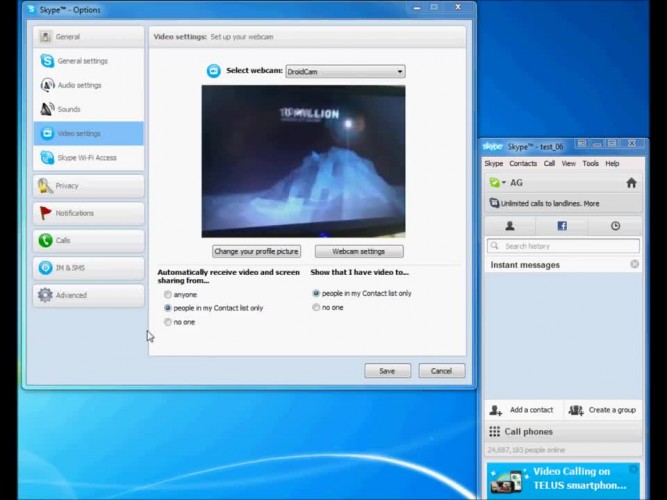Click the Create a group icon
Viewport: 667px width, 500px height.
[x=576, y=410]
